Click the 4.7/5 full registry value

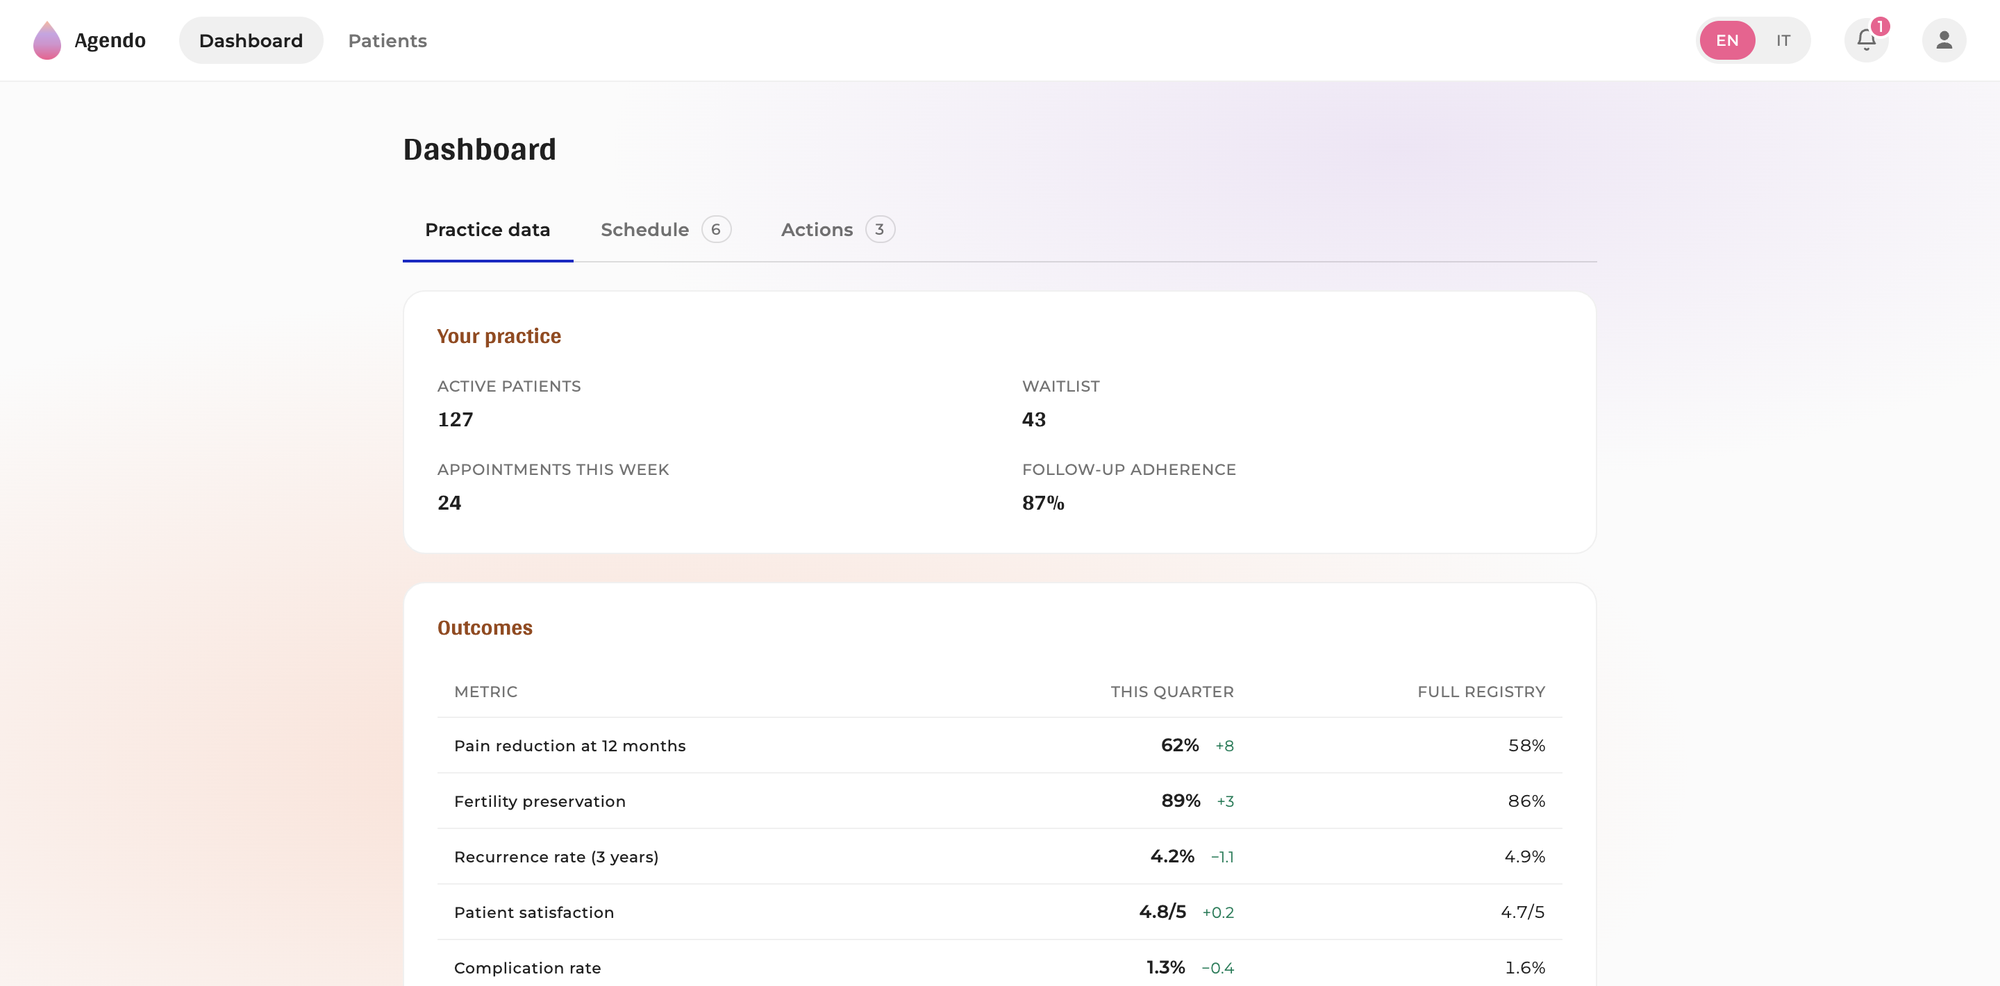(1522, 912)
